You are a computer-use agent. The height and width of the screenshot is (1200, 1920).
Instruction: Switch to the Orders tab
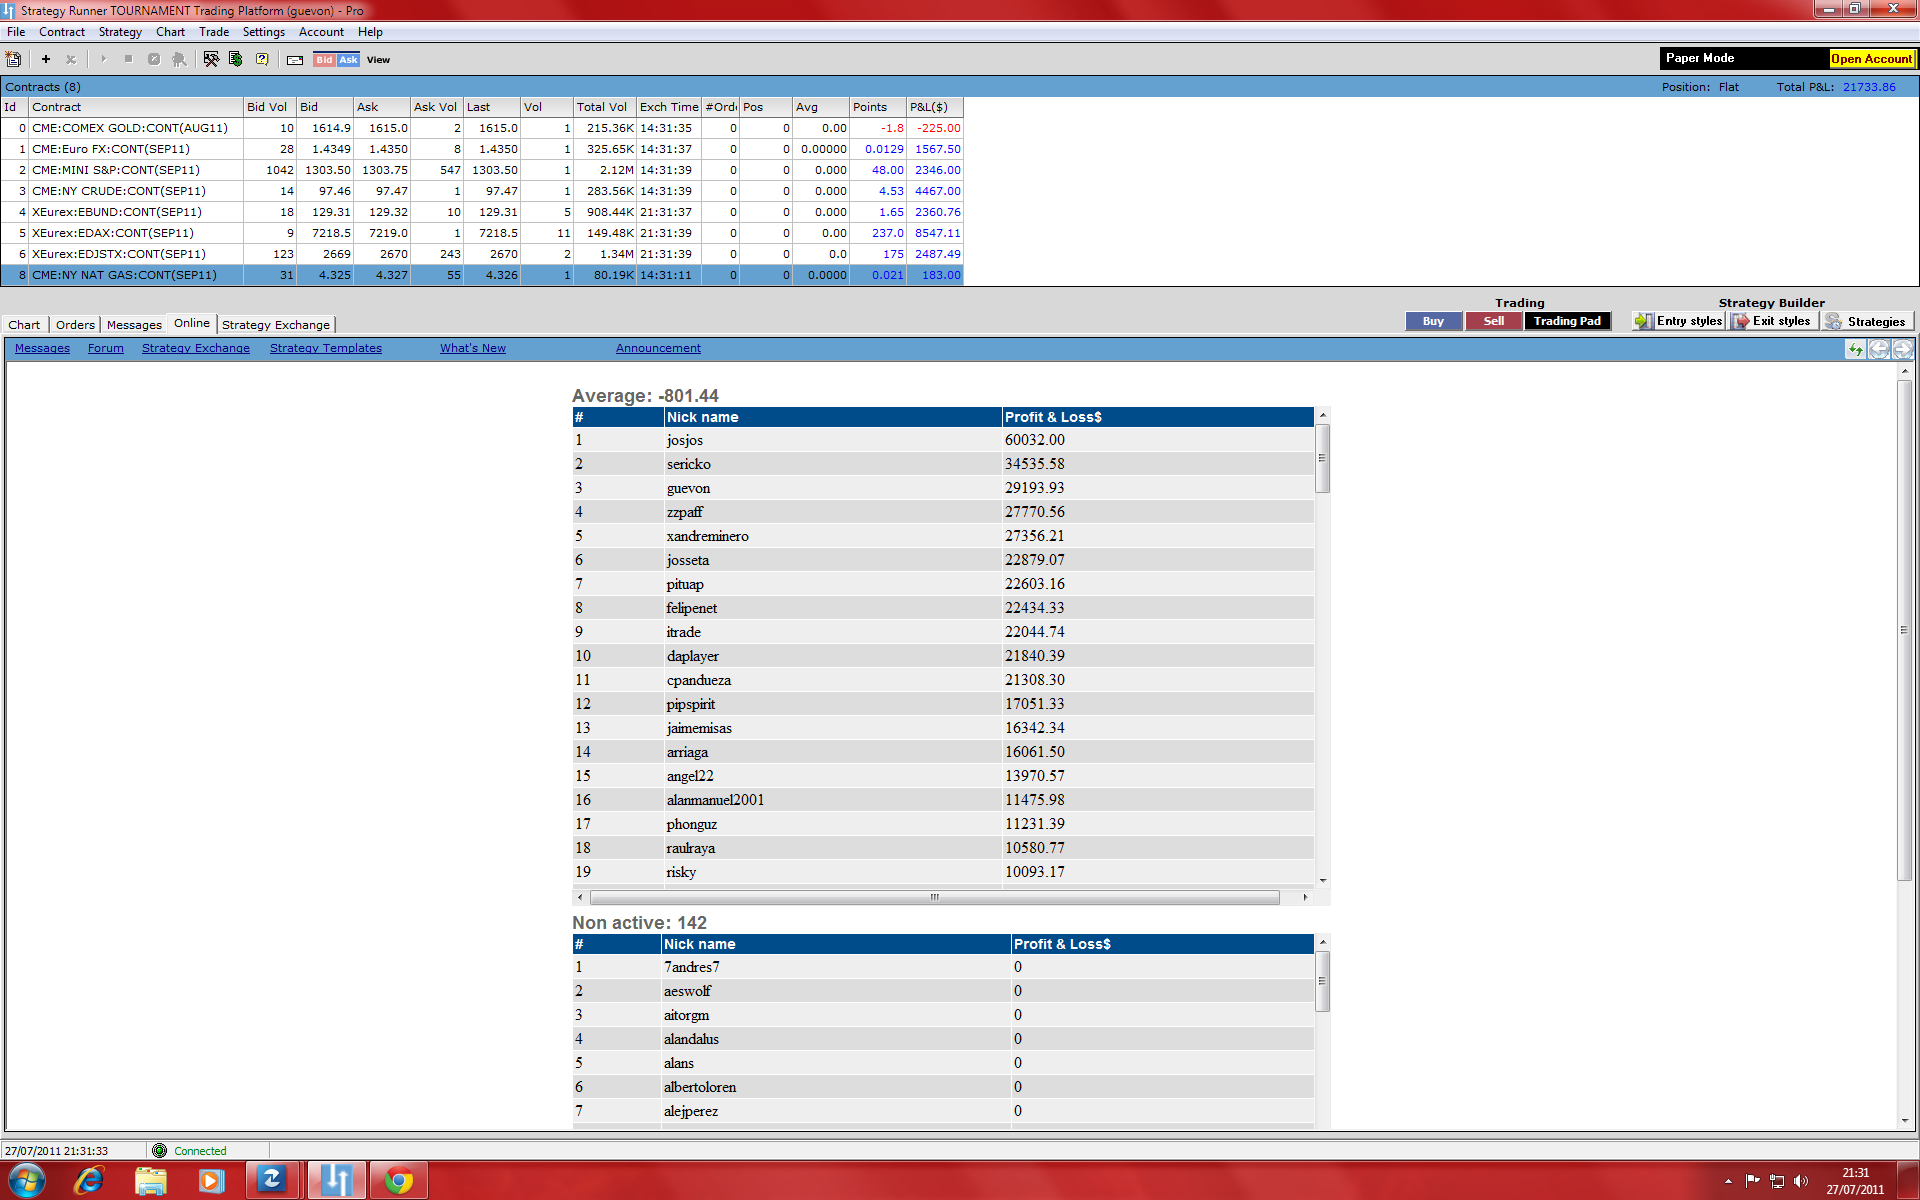pos(75,325)
